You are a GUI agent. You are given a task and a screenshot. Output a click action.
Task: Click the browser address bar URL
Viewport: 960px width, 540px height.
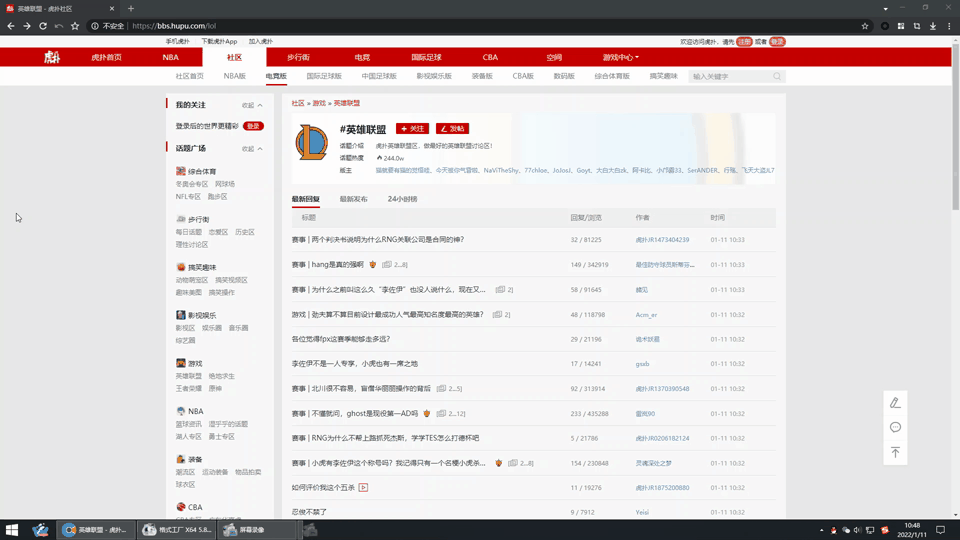(x=174, y=26)
